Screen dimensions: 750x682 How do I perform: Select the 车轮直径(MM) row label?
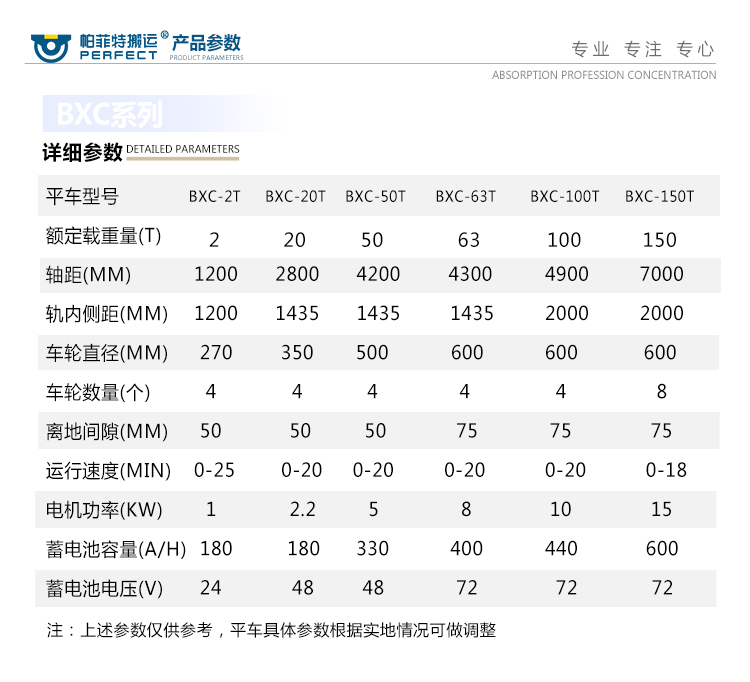click(107, 353)
